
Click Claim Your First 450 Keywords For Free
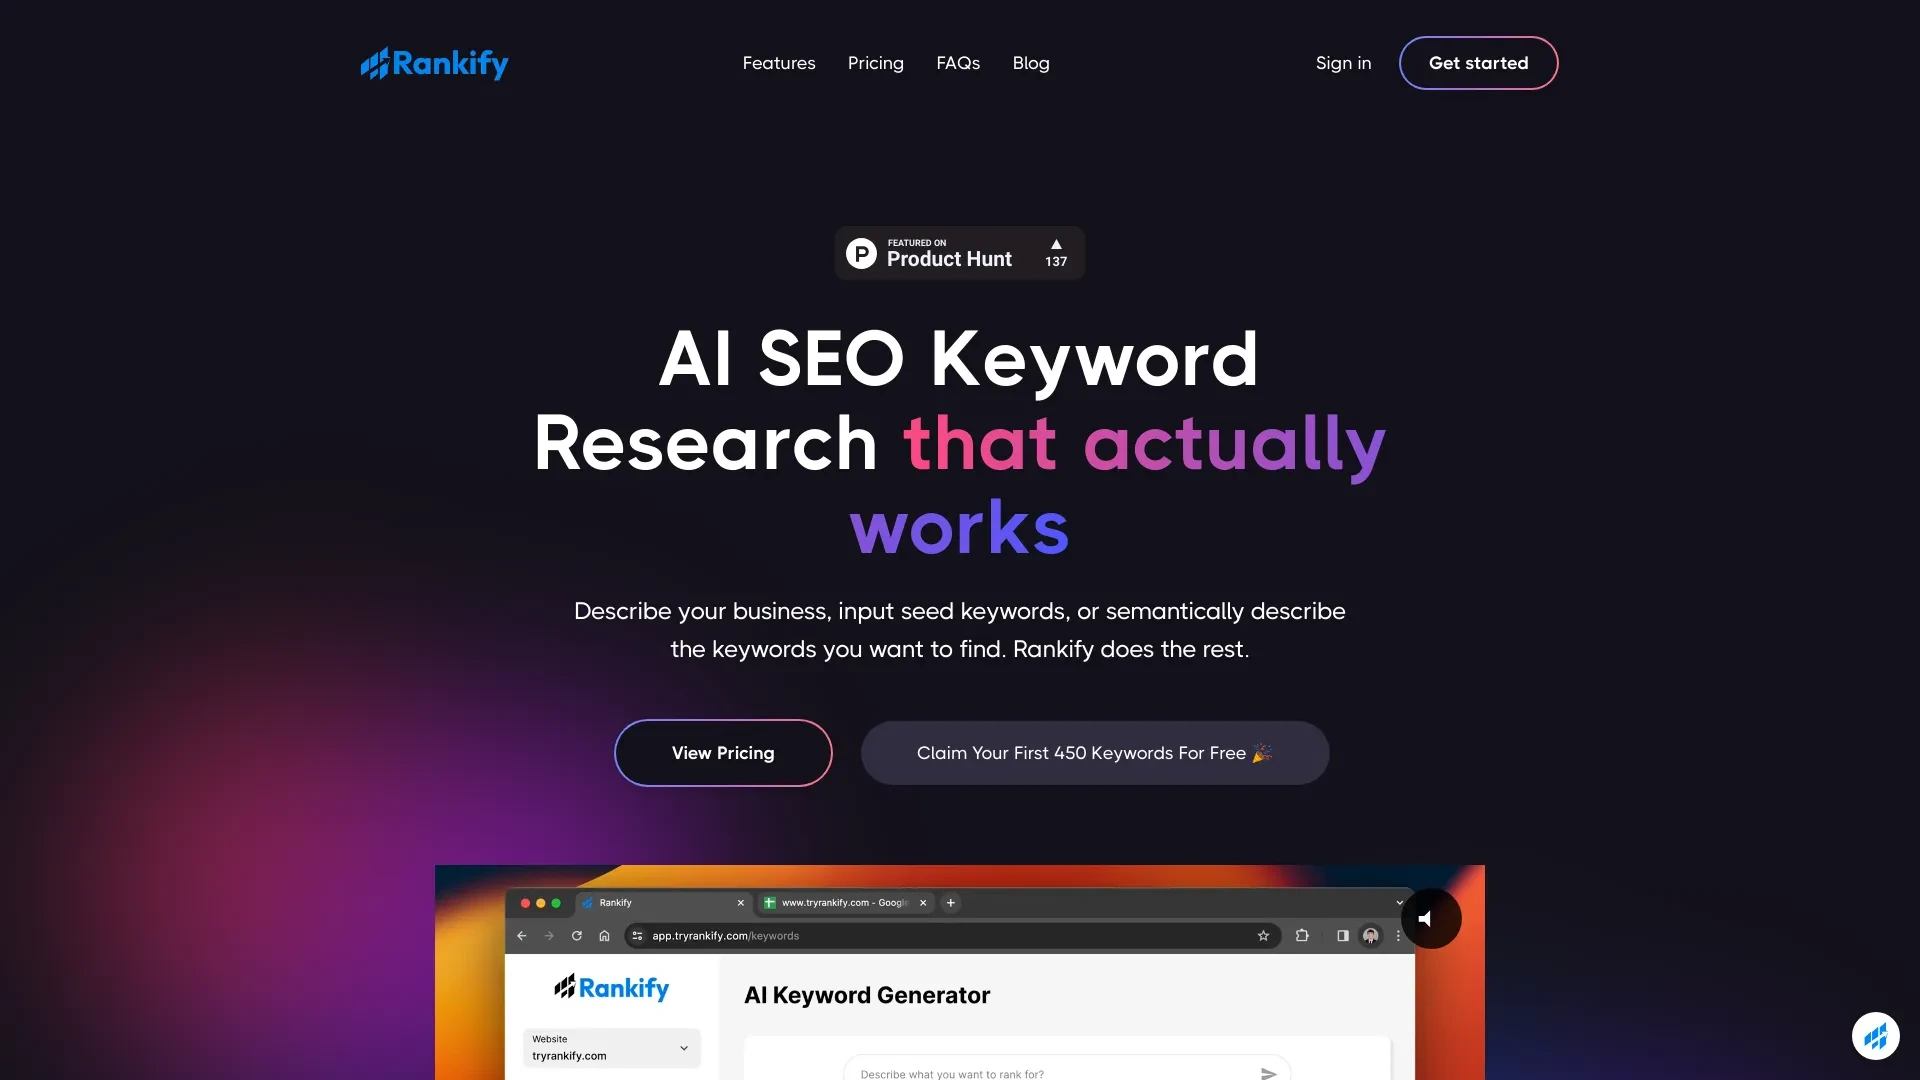coord(1095,752)
